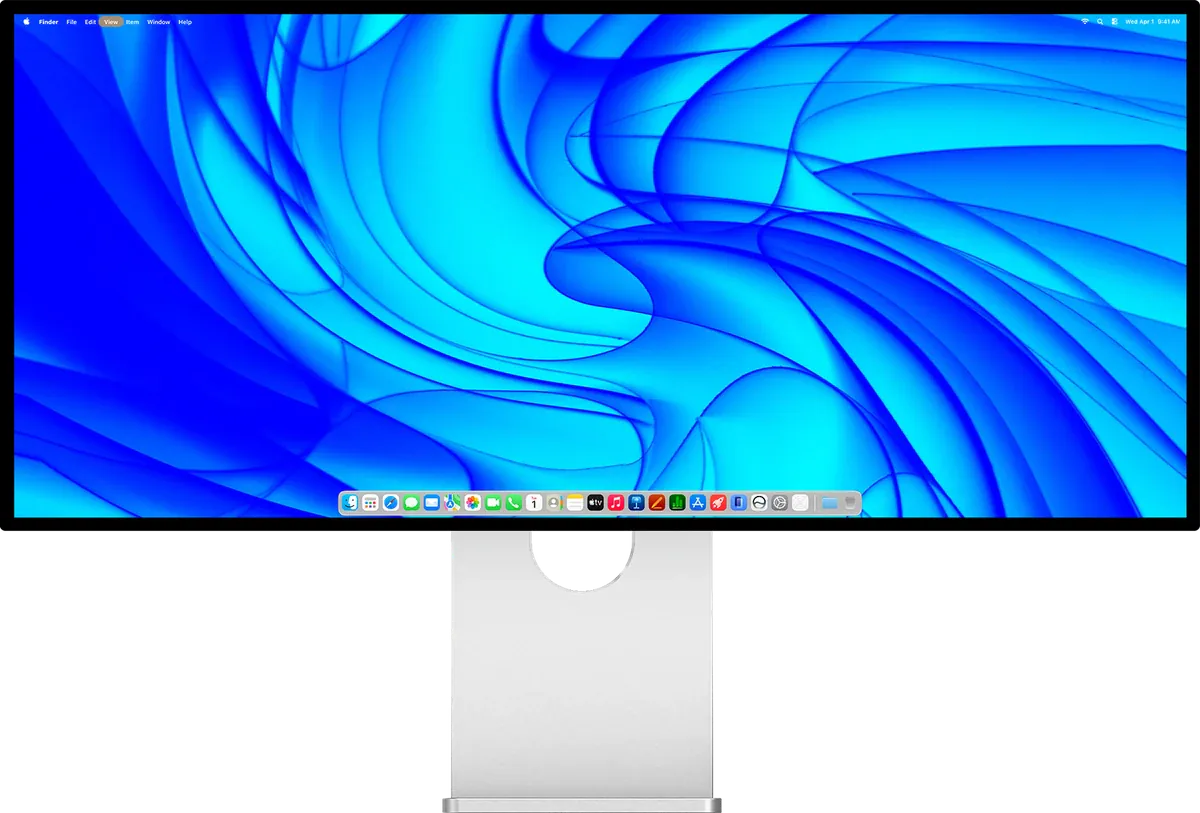Viewport: 1200px width, 813px height.
Task: Open the Window menu
Action: click(x=158, y=21)
